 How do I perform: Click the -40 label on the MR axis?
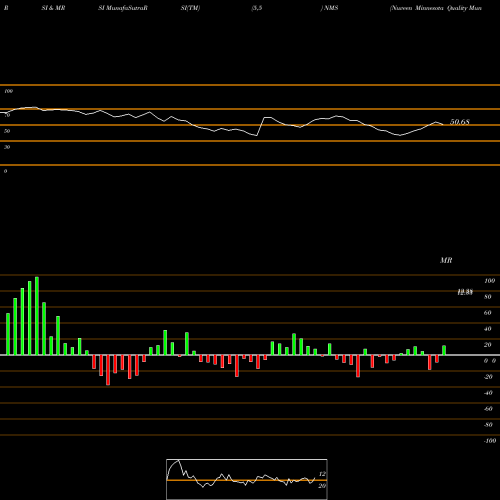[488, 393]
